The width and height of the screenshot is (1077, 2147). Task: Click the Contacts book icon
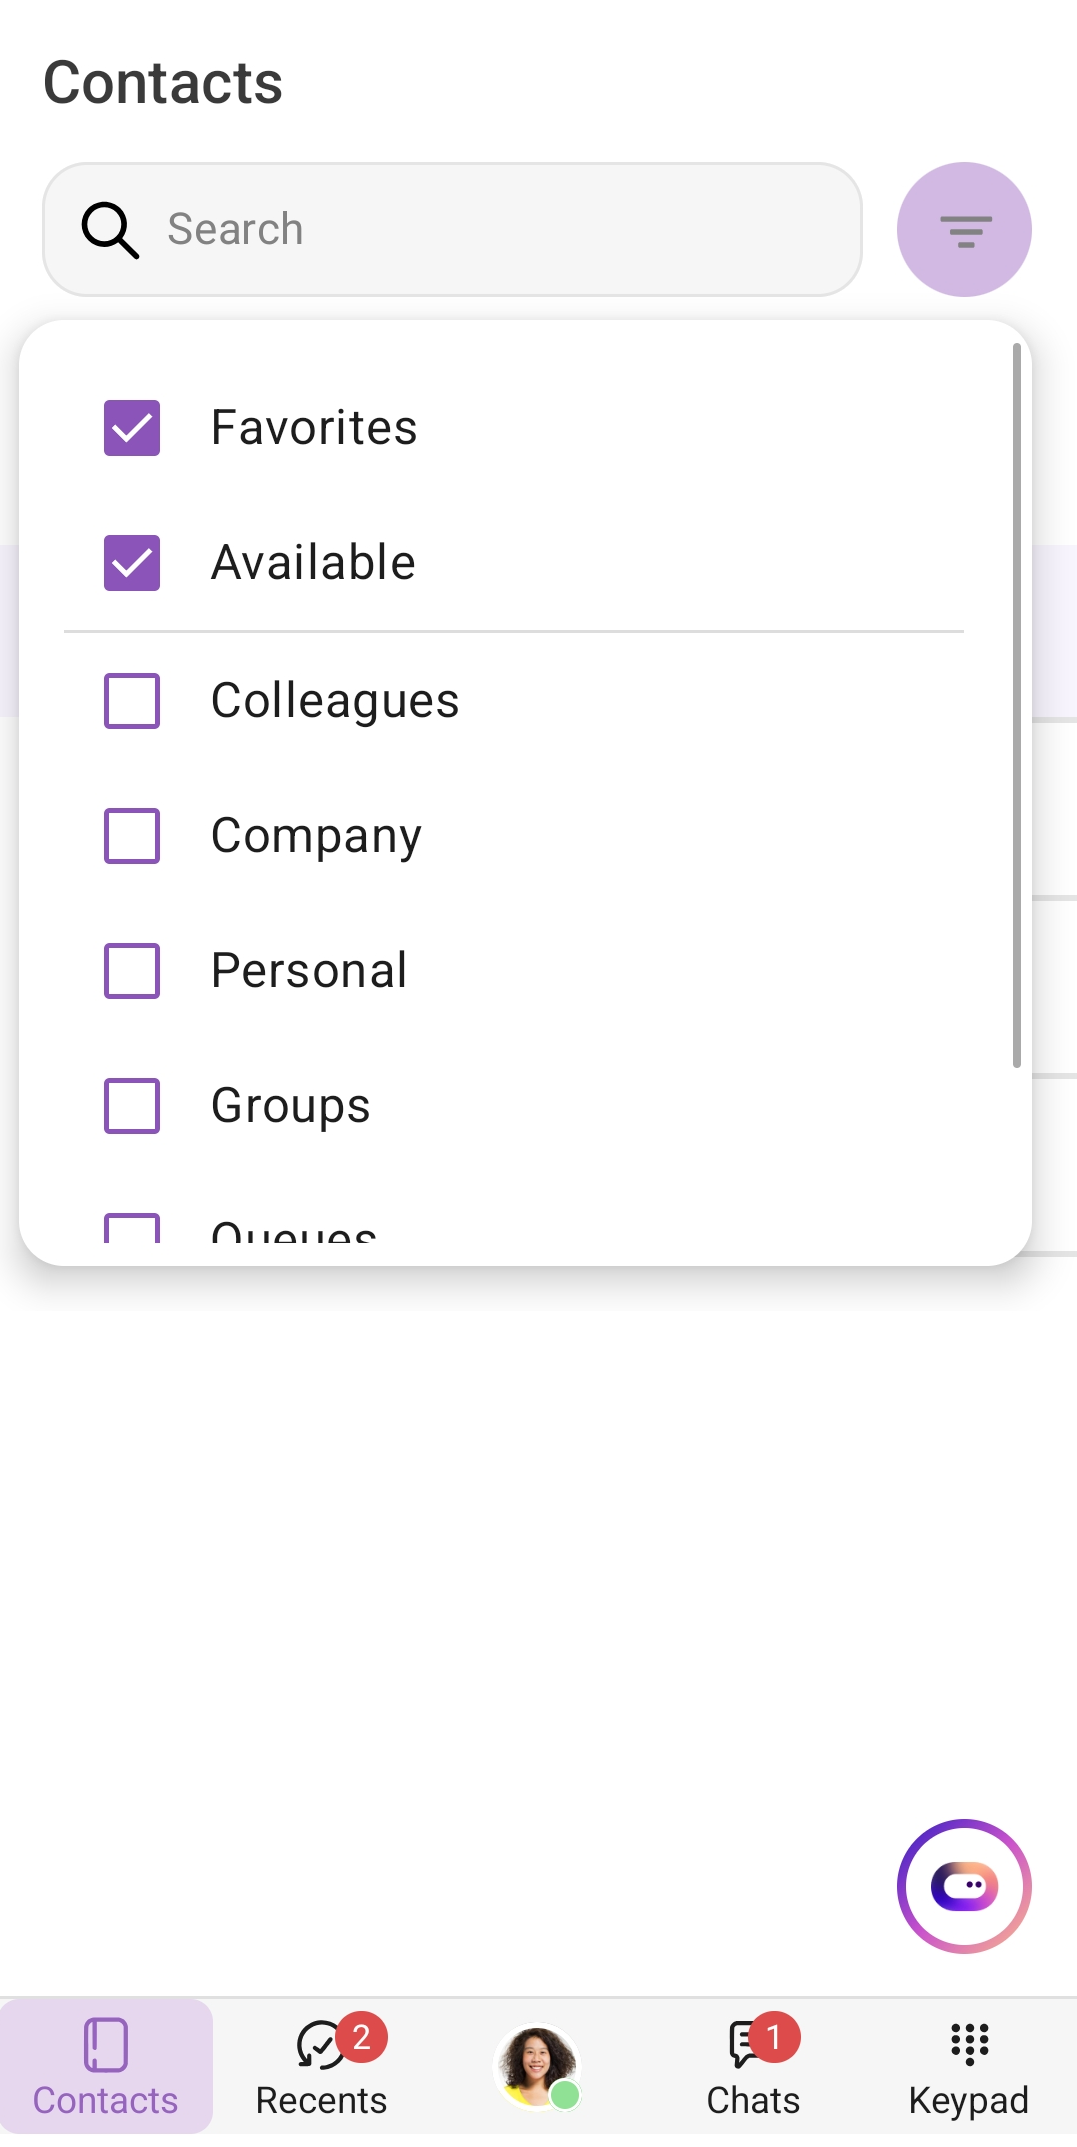pyautogui.click(x=106, y=2044)
